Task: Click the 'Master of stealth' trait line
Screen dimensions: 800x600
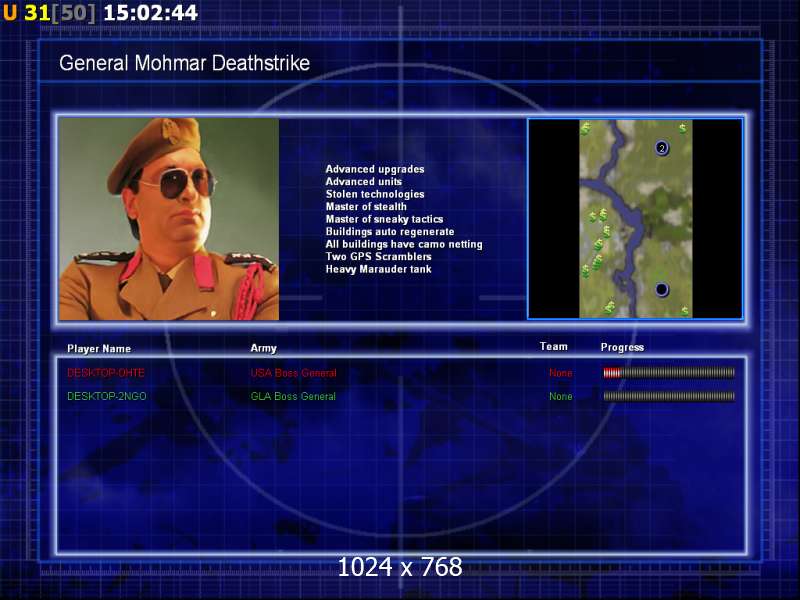Action: tap(366, 207)
